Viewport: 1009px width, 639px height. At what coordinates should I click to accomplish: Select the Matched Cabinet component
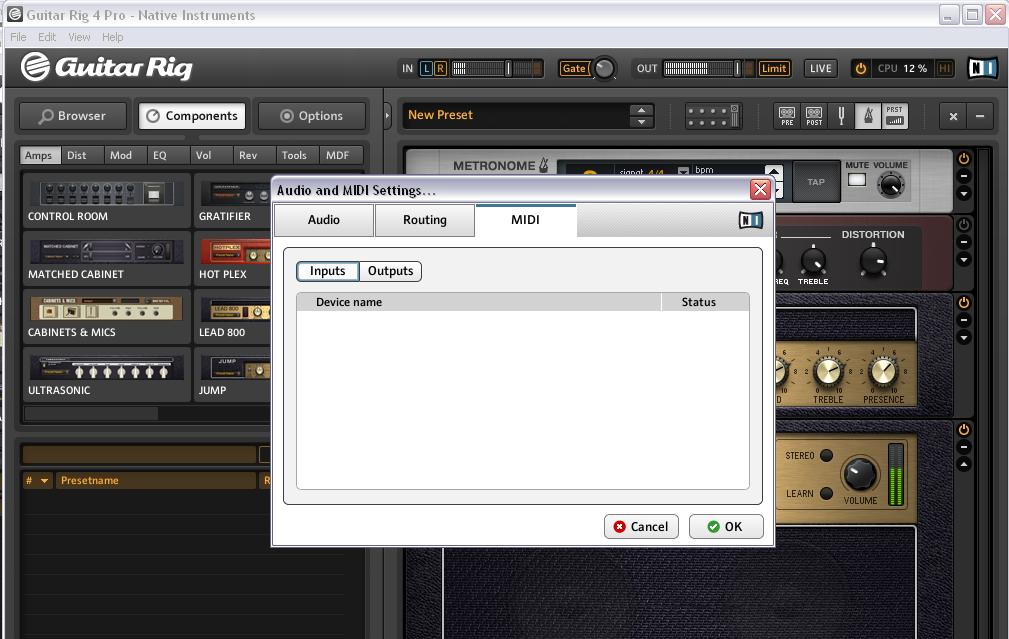(x=107, y=259)
